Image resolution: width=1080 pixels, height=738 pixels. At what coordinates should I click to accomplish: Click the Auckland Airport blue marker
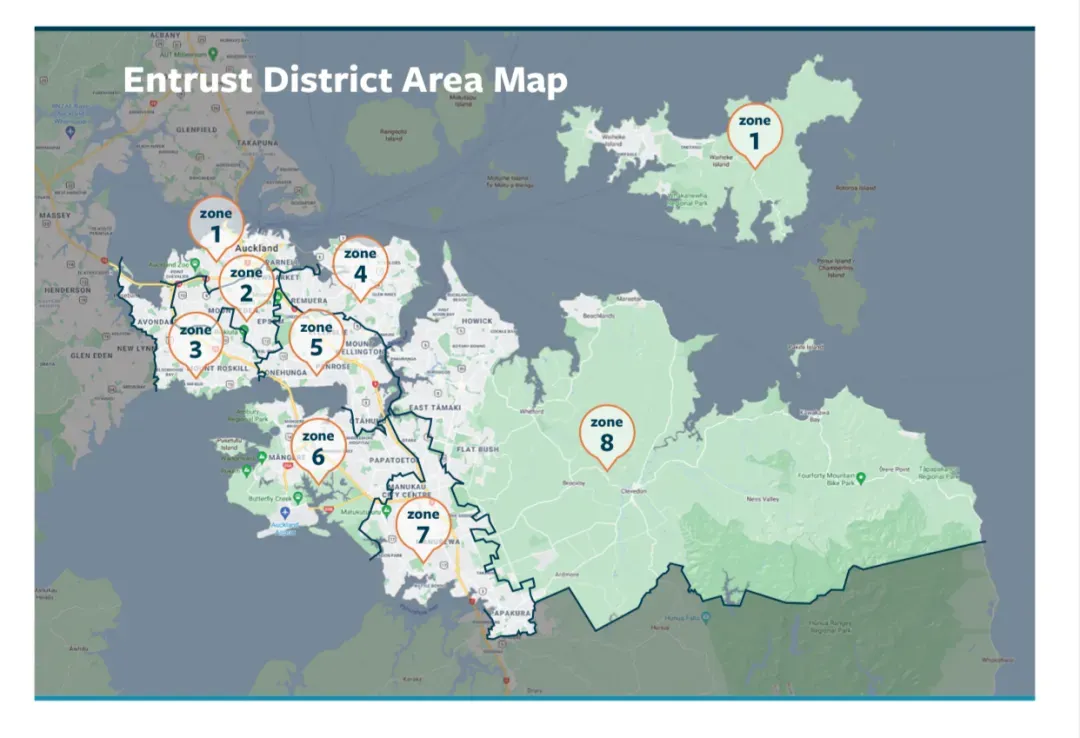285,513
